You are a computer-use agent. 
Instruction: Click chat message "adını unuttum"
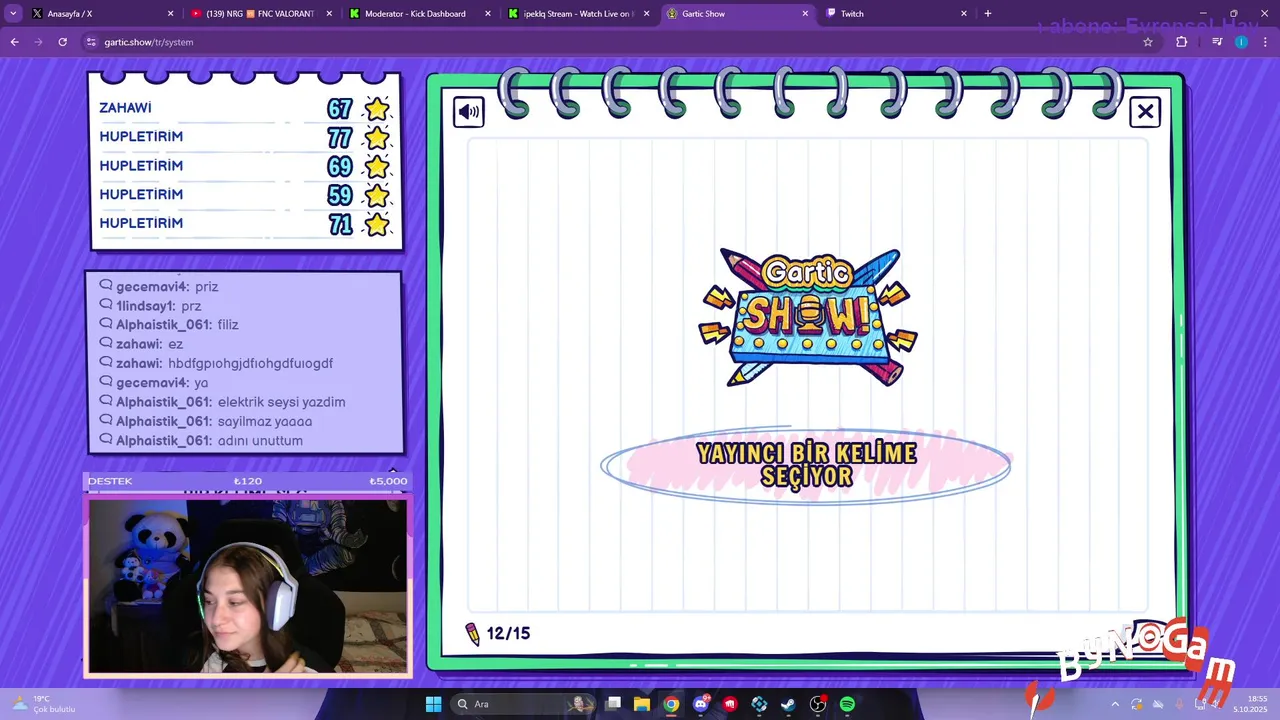pos(260,441)
